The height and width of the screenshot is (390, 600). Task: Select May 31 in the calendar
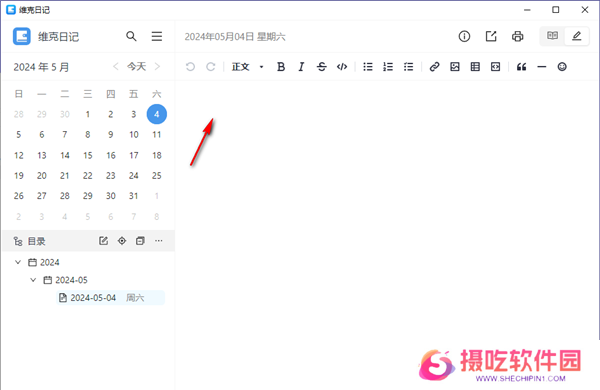134,196
